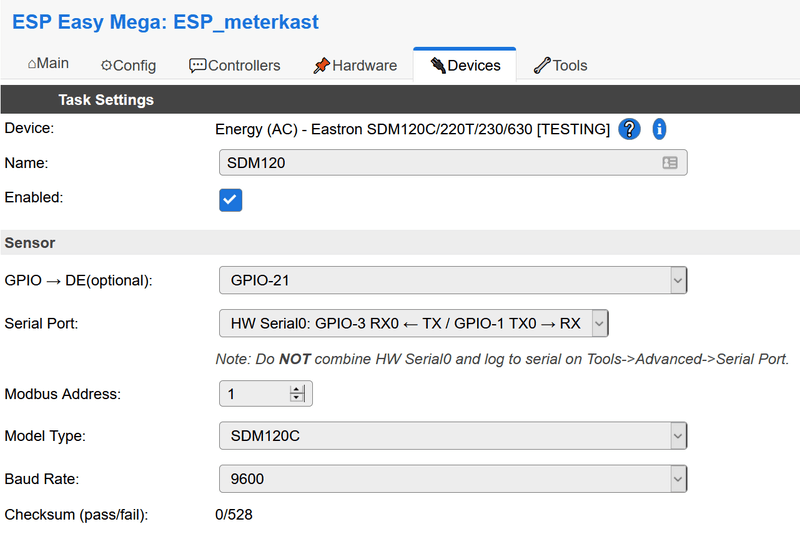Open the Tools tab
Screen dimensions: 800x534
561,65
